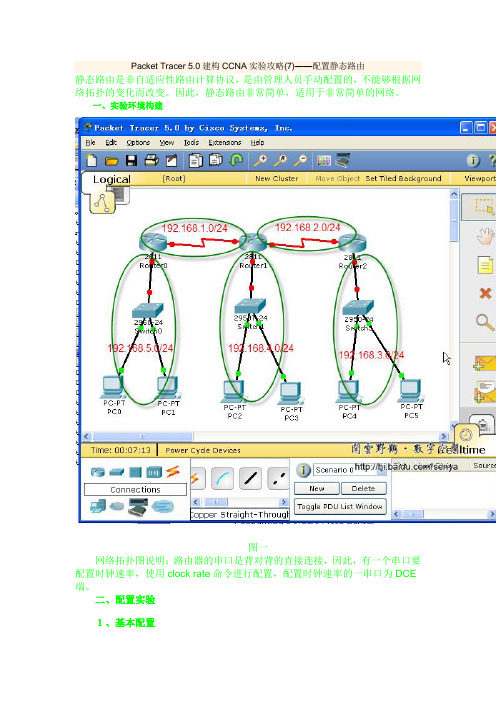Select the Routers device category icon
This screenshot has height=702, width=496.
coord(98,472)
